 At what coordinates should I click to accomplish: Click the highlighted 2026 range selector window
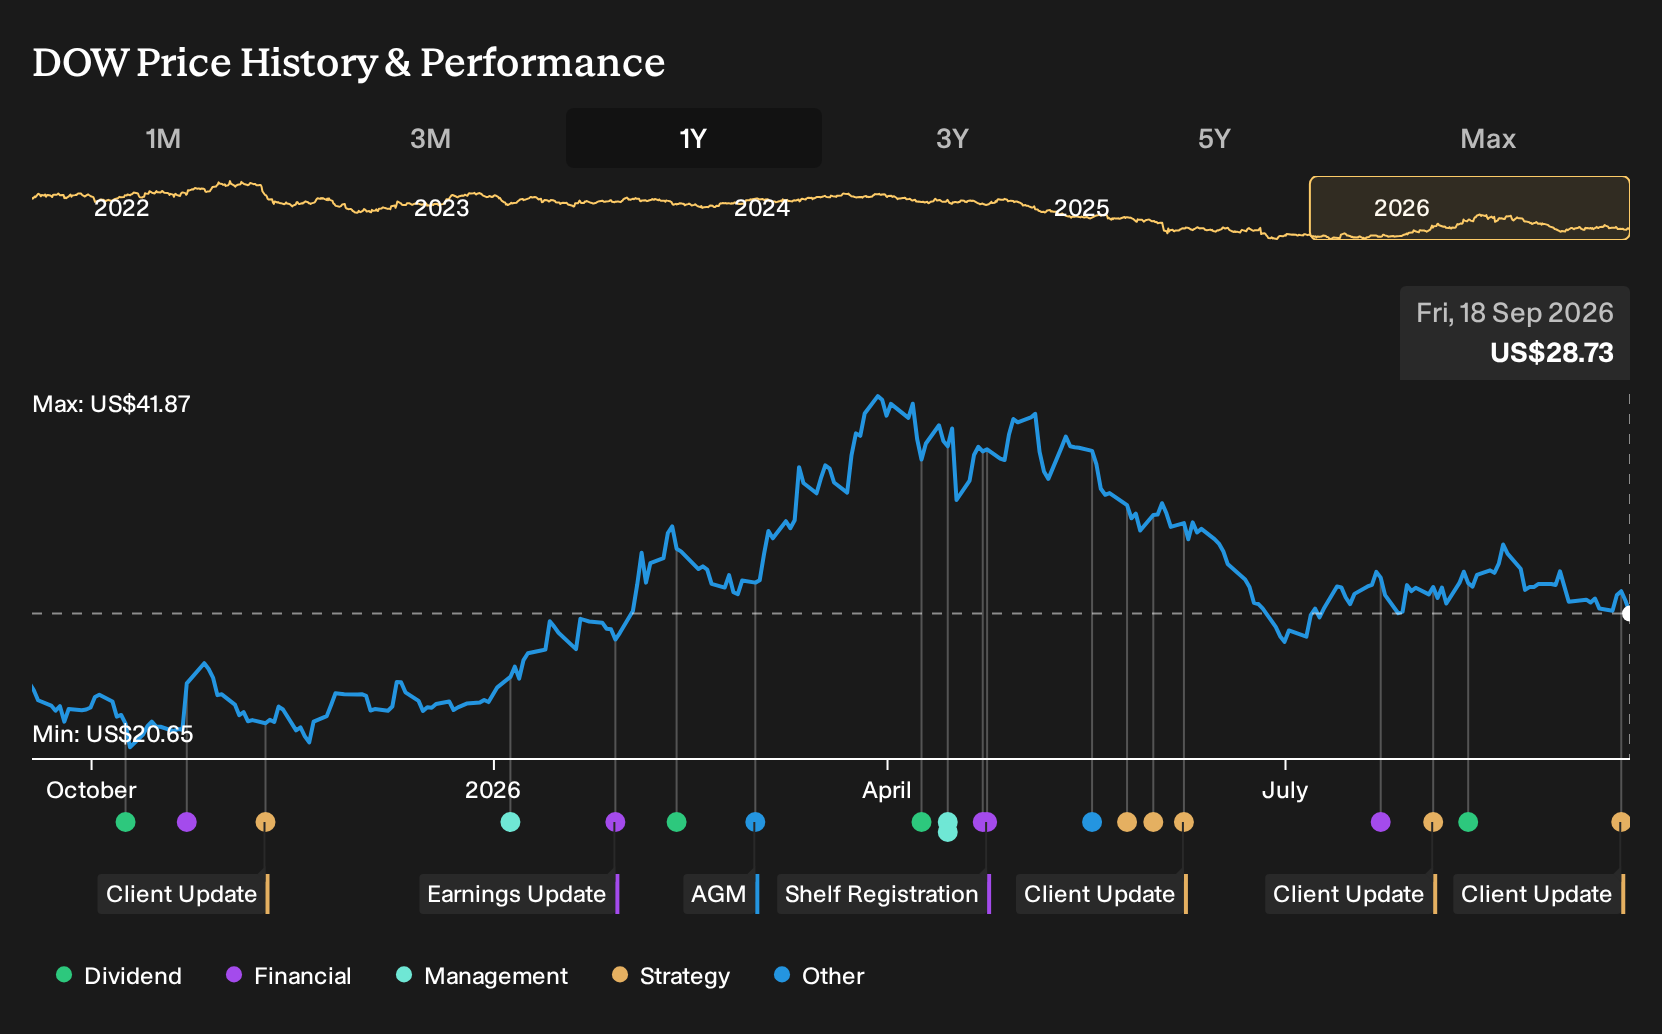(x=1469, y=208)
